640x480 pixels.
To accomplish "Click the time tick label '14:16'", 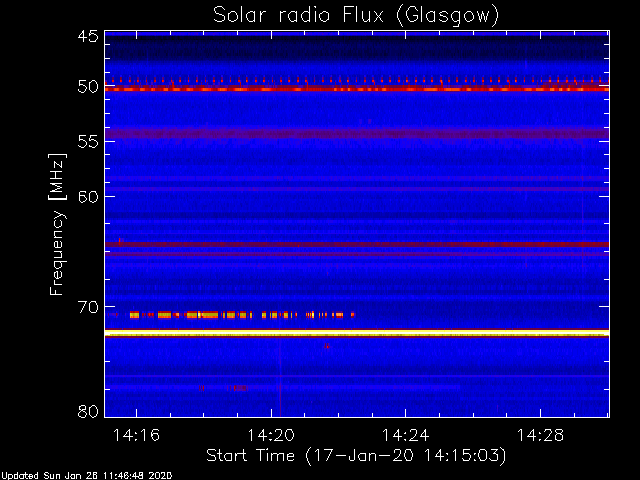I will (136, 436).
